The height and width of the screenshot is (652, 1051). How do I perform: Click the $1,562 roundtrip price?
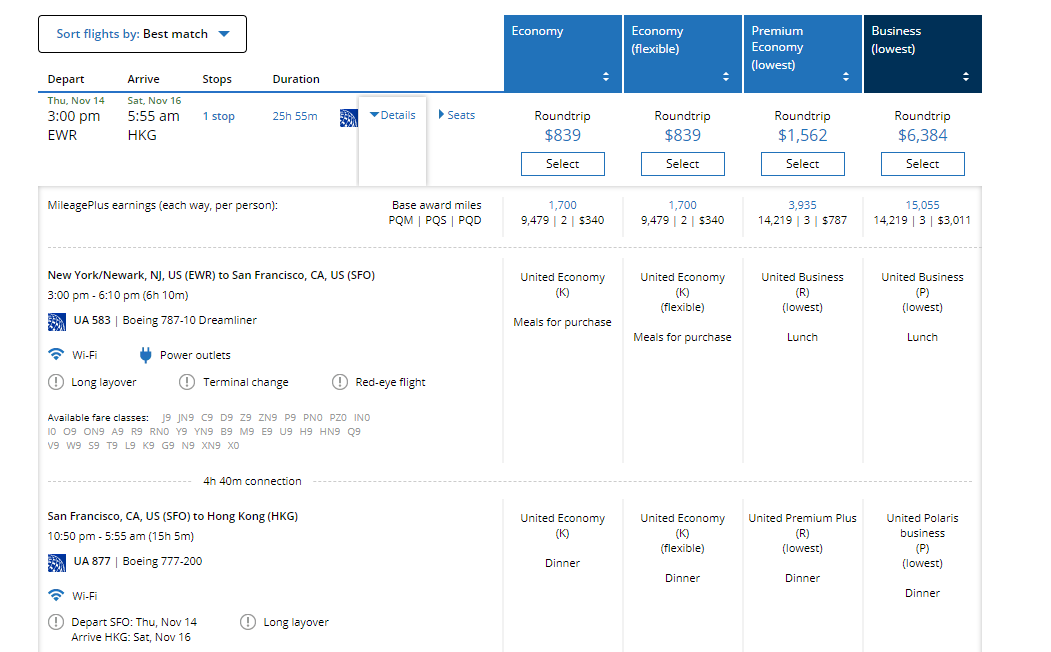point(803,135)
